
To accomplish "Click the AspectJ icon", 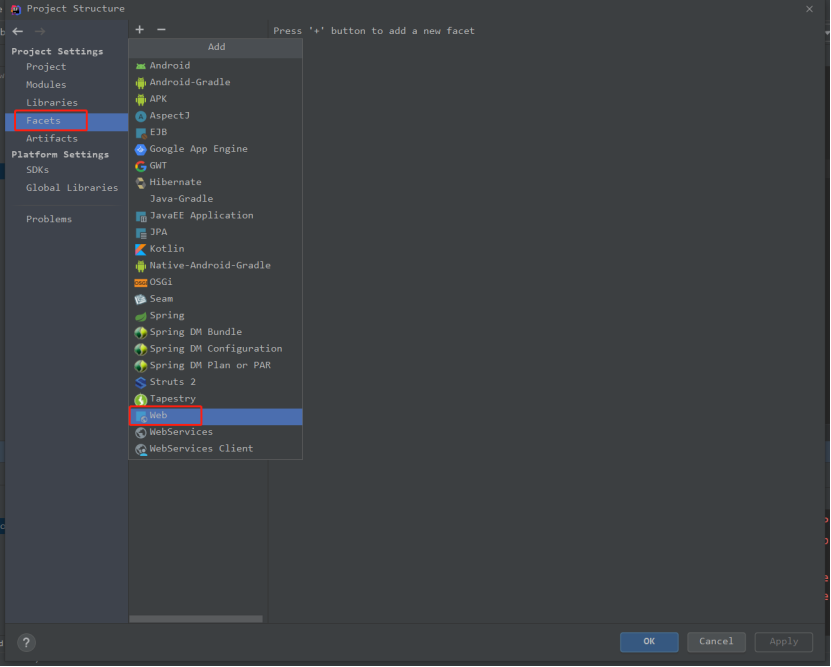I will click(x=140, y=116).
